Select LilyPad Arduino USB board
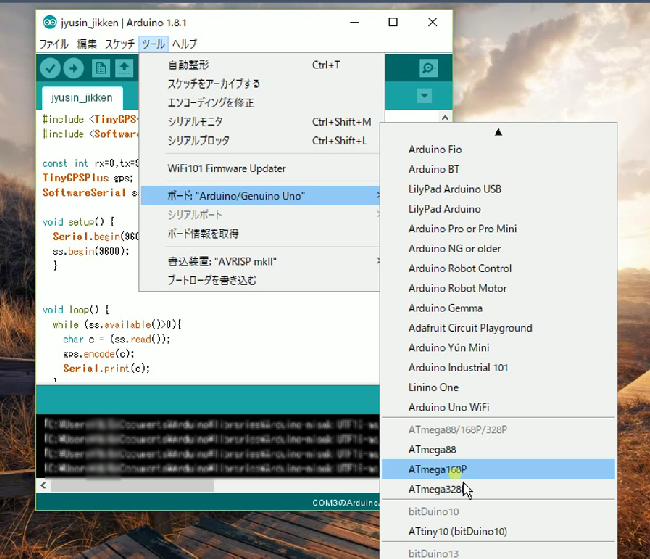Image resolution: width=650 pixels, height=559 pixels. 498,189
